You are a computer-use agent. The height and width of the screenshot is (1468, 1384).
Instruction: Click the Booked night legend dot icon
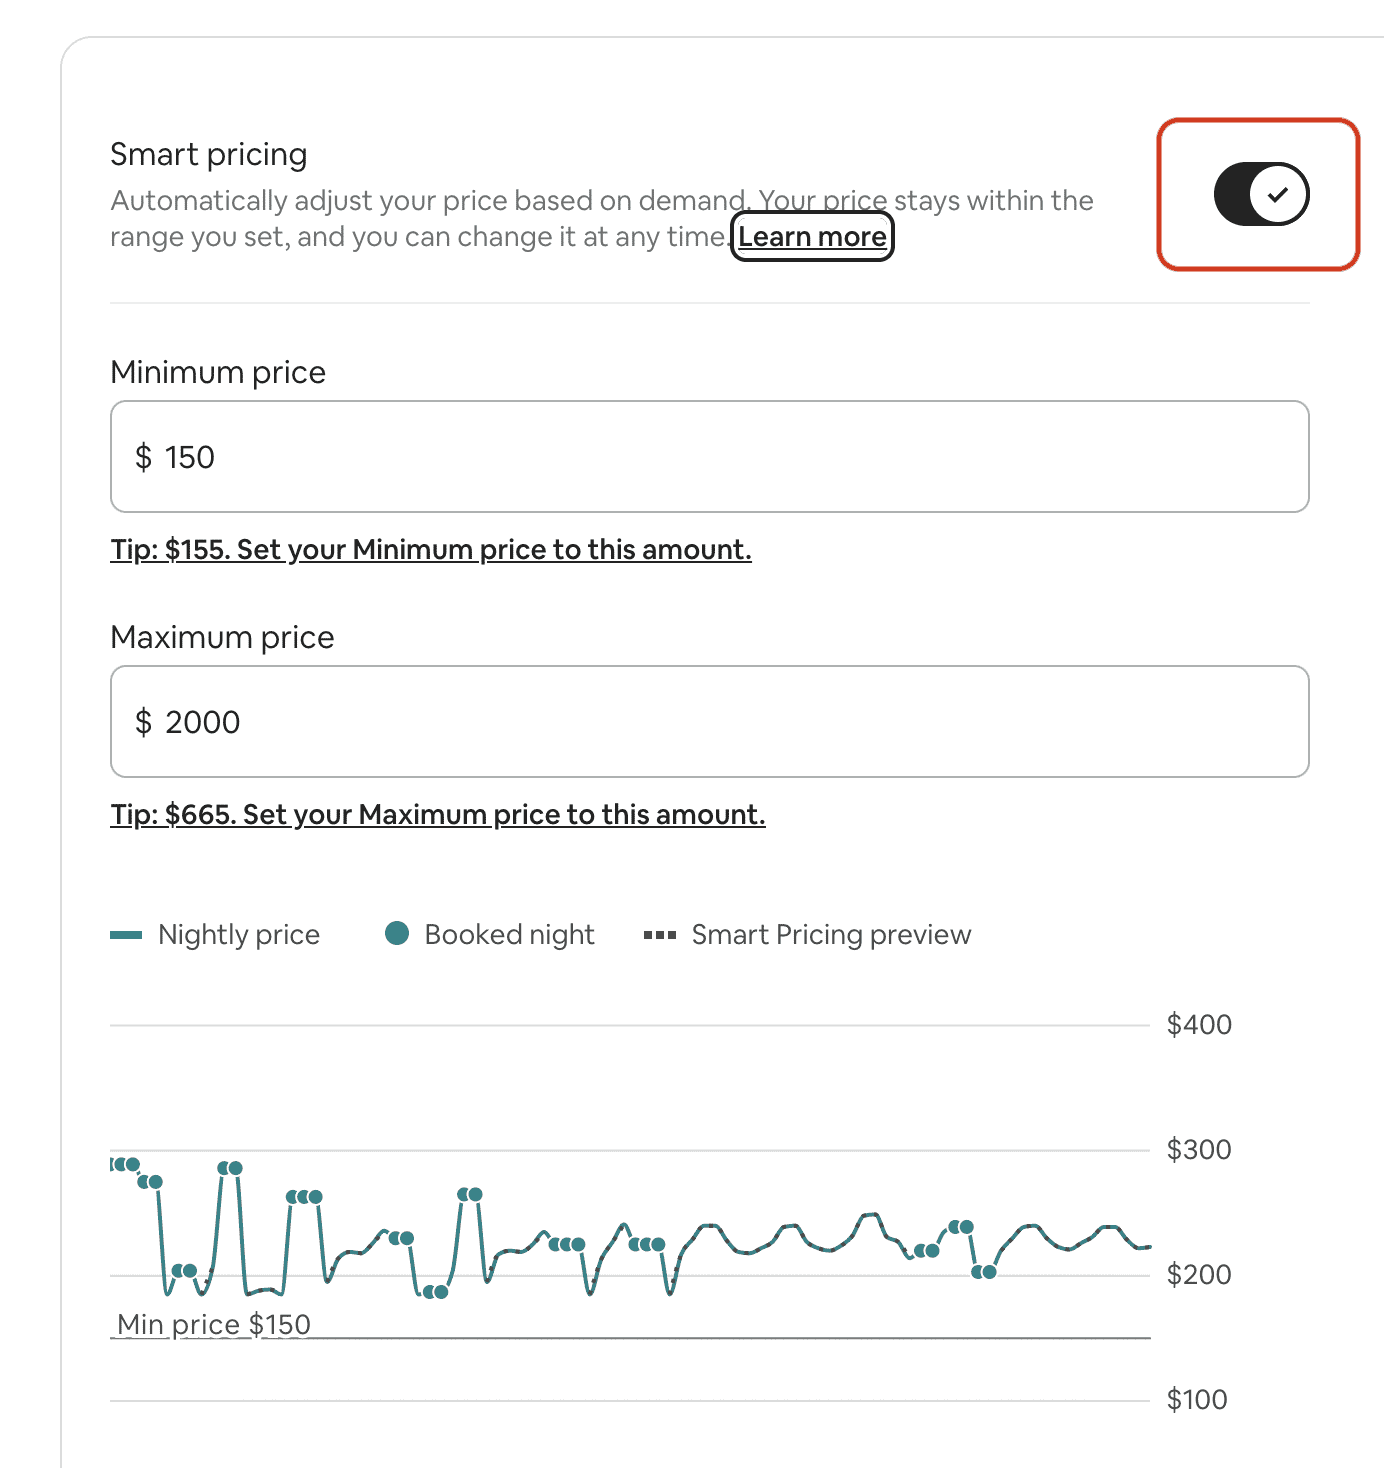[x=397, y=933]
